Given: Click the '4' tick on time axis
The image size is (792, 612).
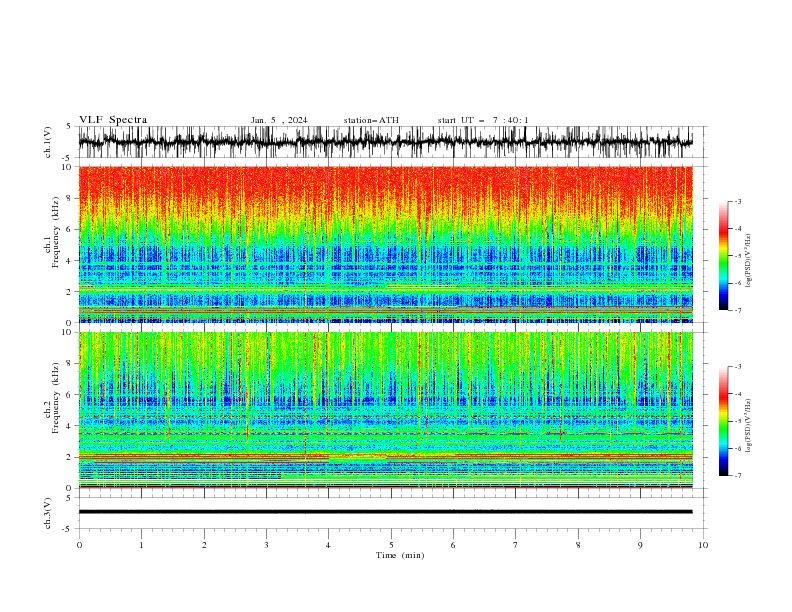Looking at the screenshot, I should pyautogui.click(x=328, y=545).
